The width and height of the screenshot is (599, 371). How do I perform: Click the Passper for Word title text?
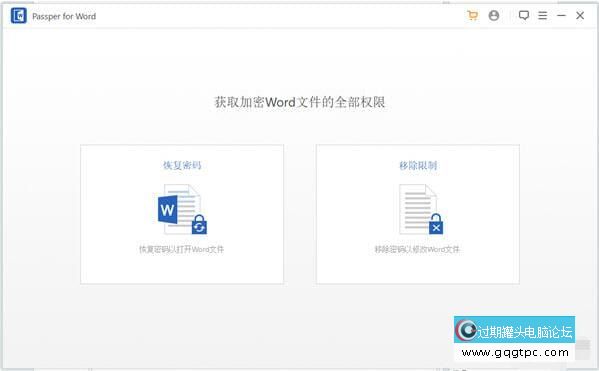(64, 16)
